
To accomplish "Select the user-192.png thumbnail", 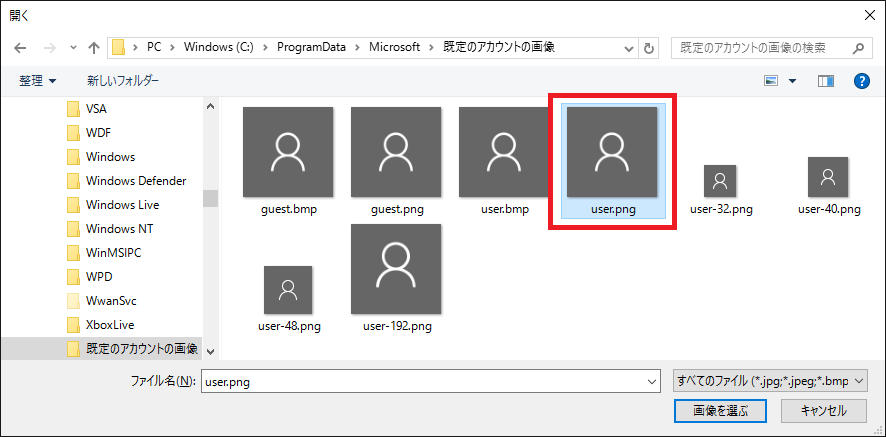I will 396,277.
